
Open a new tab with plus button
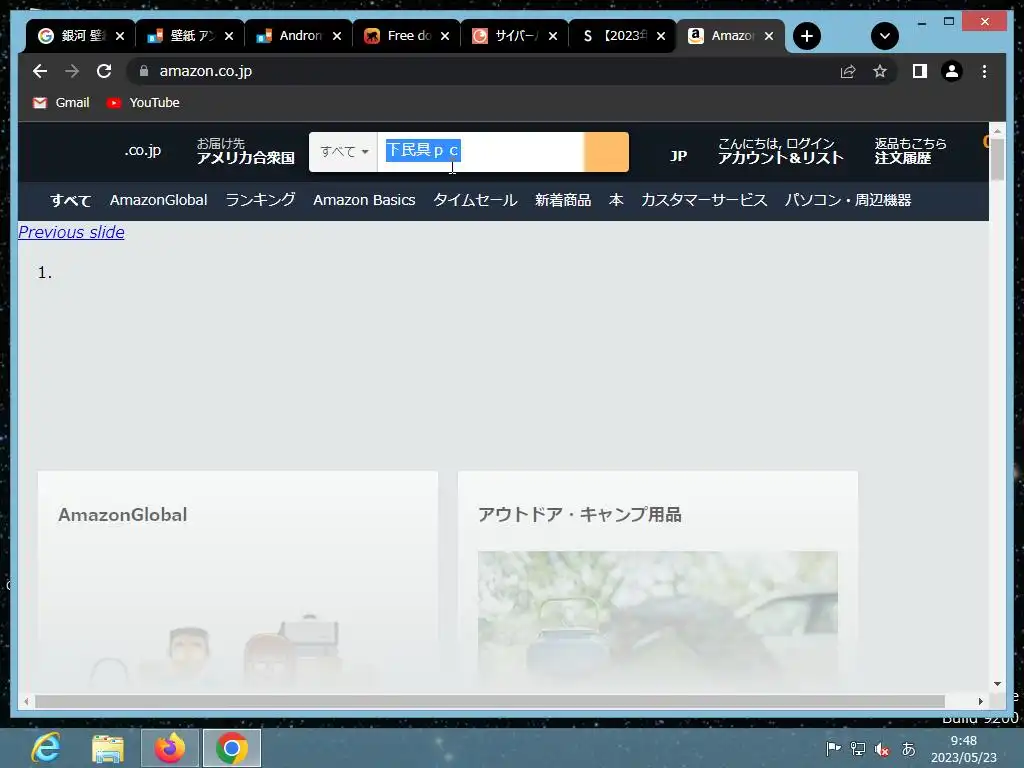pyautogui.click(x=807, y=36)
